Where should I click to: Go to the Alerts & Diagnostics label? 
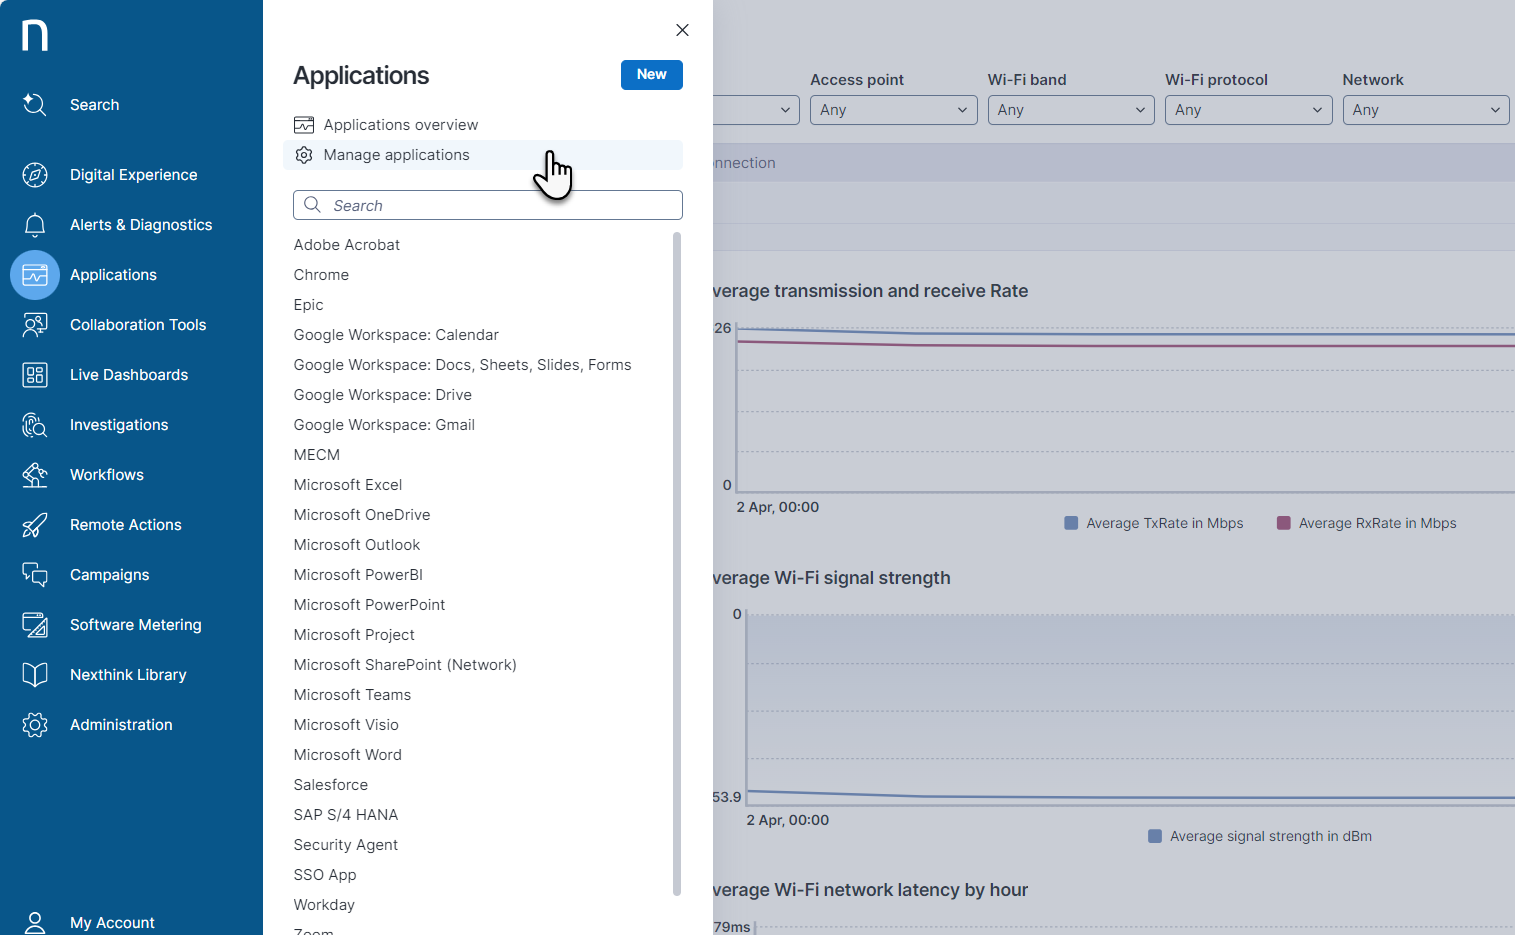tap(141, 225)
